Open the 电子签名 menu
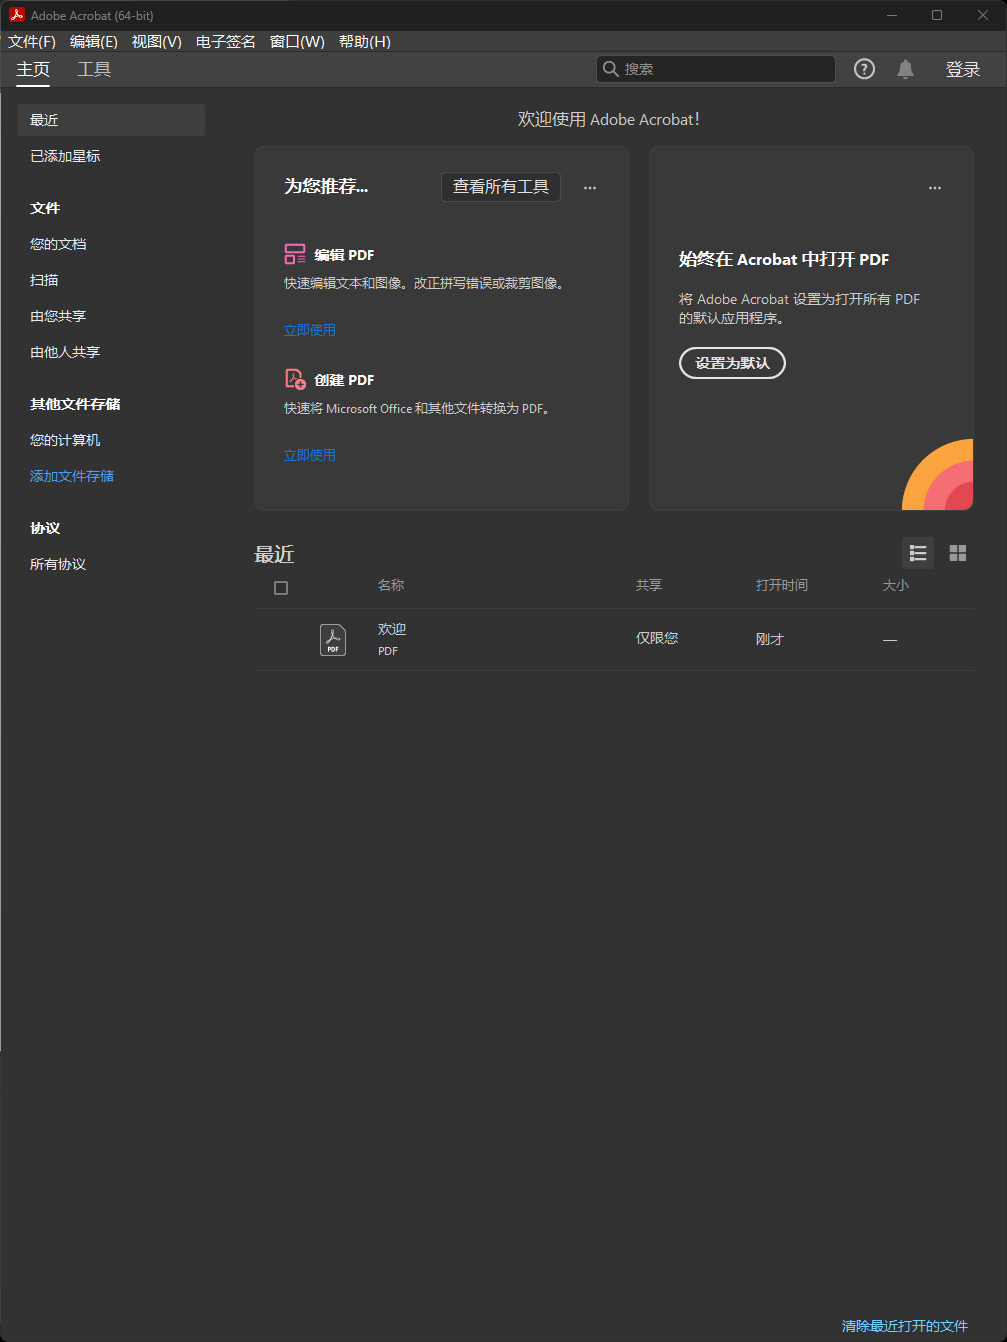 (226, 41)
